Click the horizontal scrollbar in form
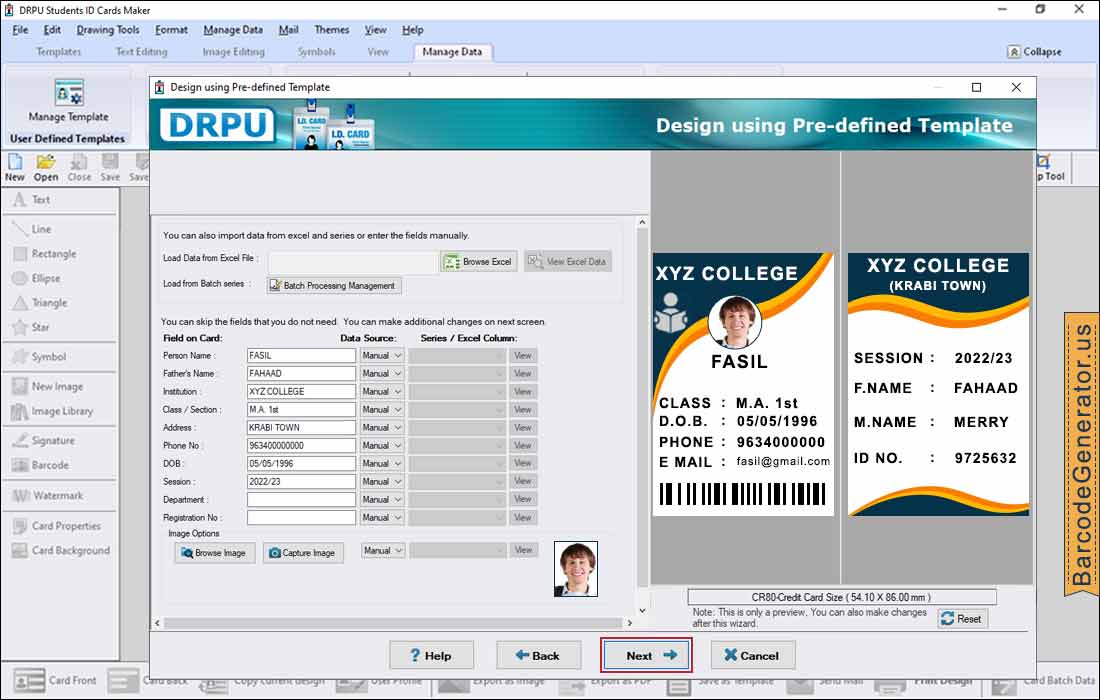This screenshot has width=1100, height=700. point(393,623)
